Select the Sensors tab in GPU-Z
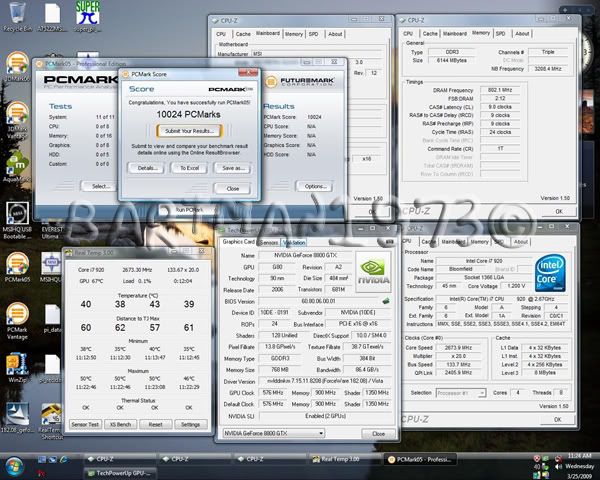Screen dimensions: 600x480 point(268,243)
